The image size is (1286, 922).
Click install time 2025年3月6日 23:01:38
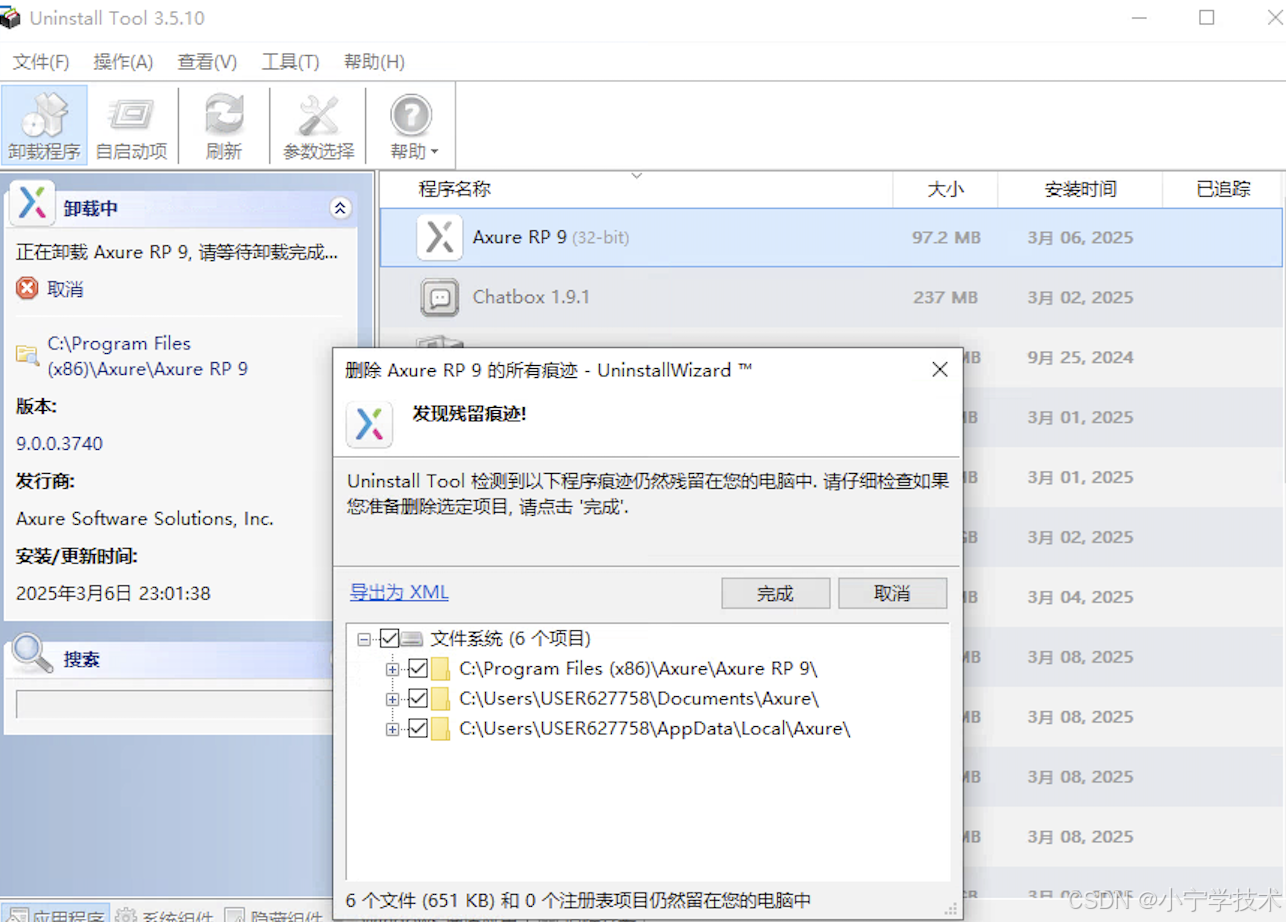(x=113, y=593)
